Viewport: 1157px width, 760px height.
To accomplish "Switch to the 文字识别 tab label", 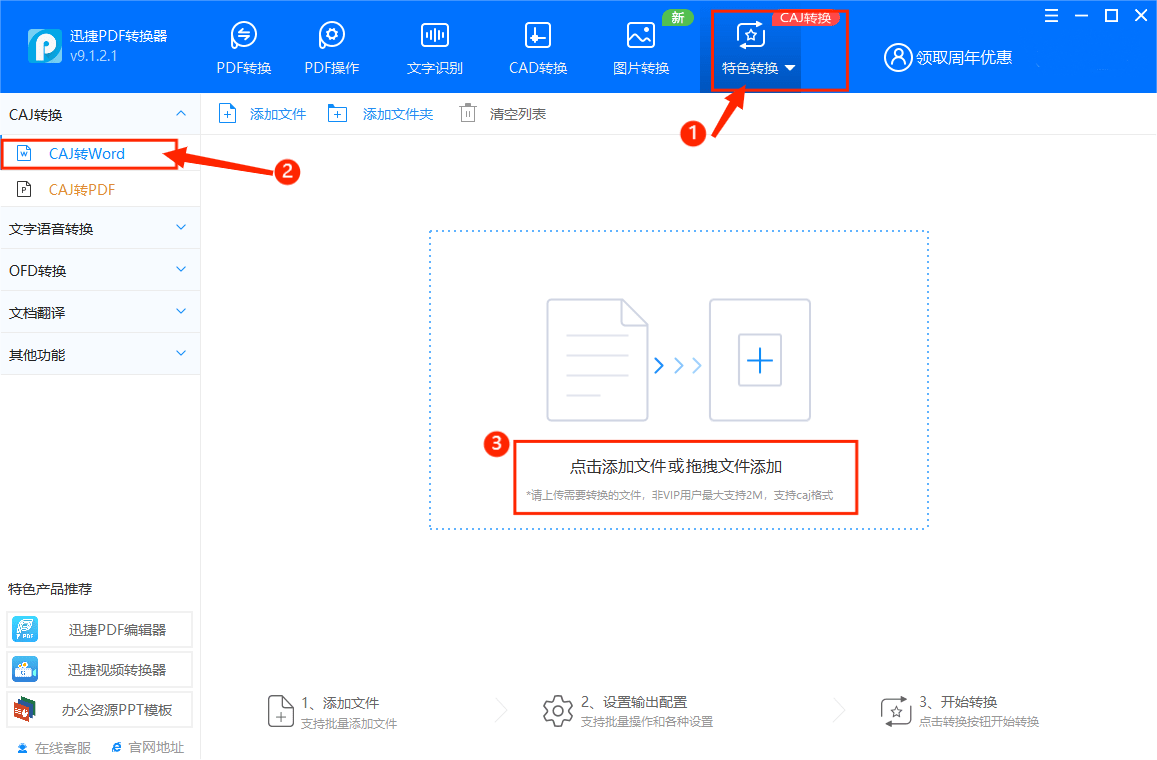I will [435, 68].
